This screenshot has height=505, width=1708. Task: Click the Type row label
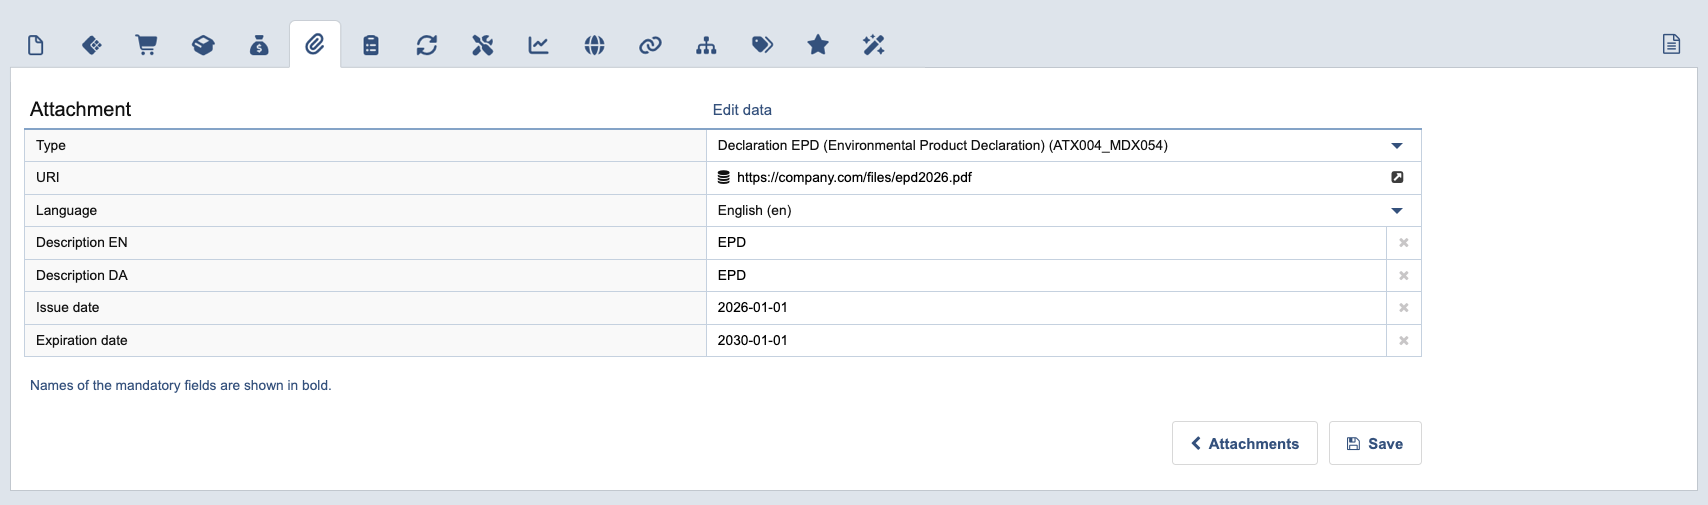(x=51, y=146)
